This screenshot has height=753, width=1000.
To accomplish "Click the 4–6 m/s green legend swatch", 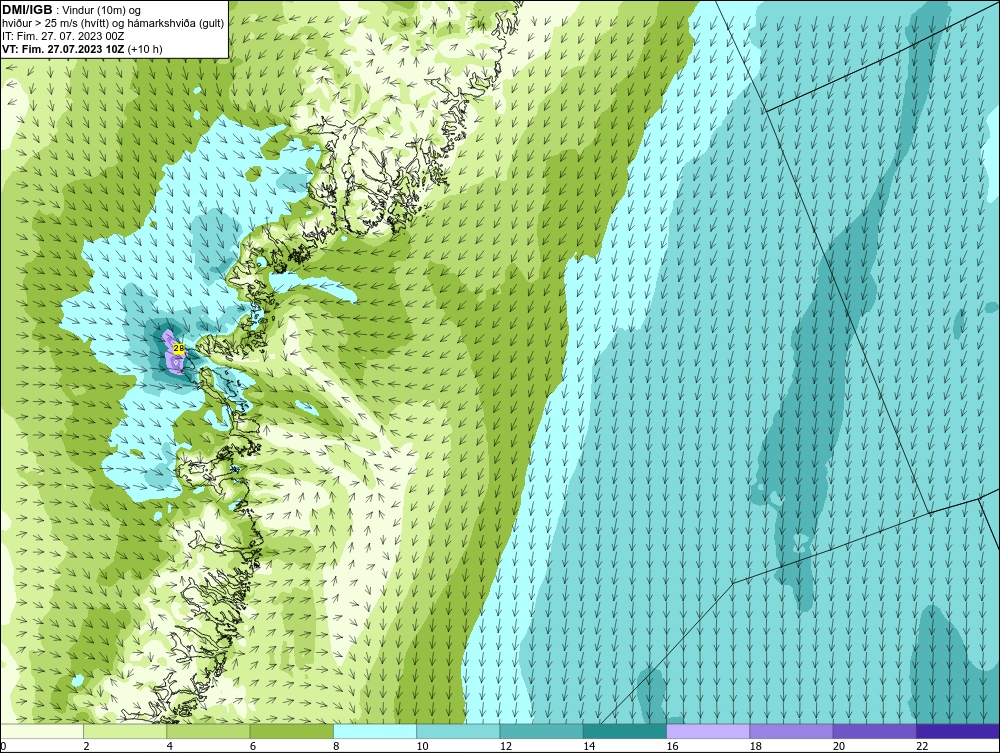I will pos(208,731).
